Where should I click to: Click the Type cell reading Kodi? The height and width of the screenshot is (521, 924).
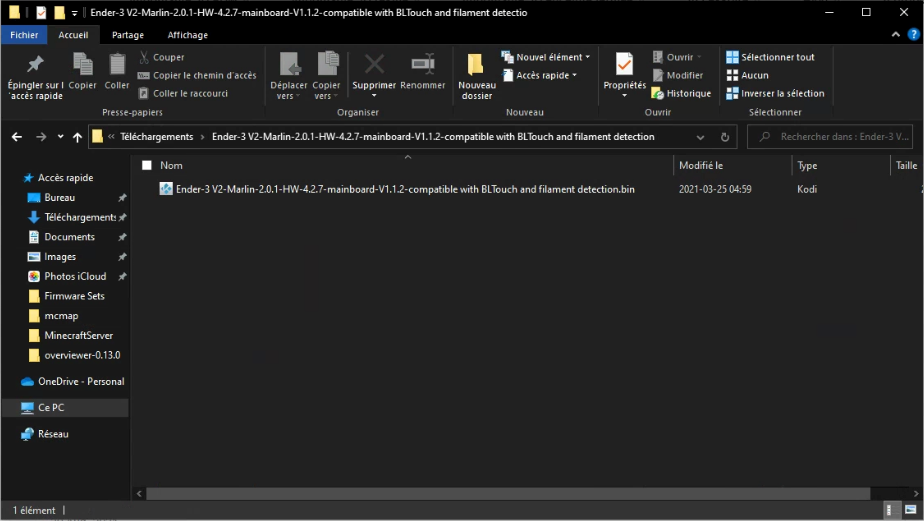point(807,189)
